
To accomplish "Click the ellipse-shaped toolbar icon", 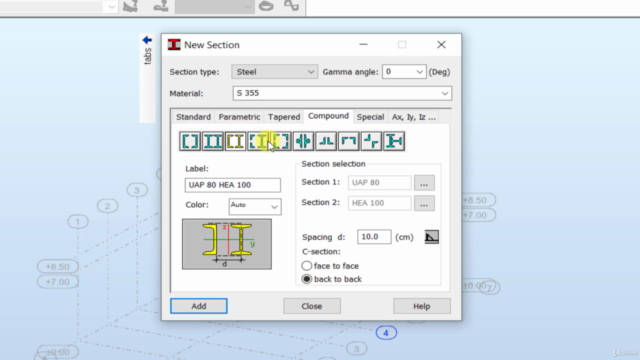I will click(x=266, y=6).
